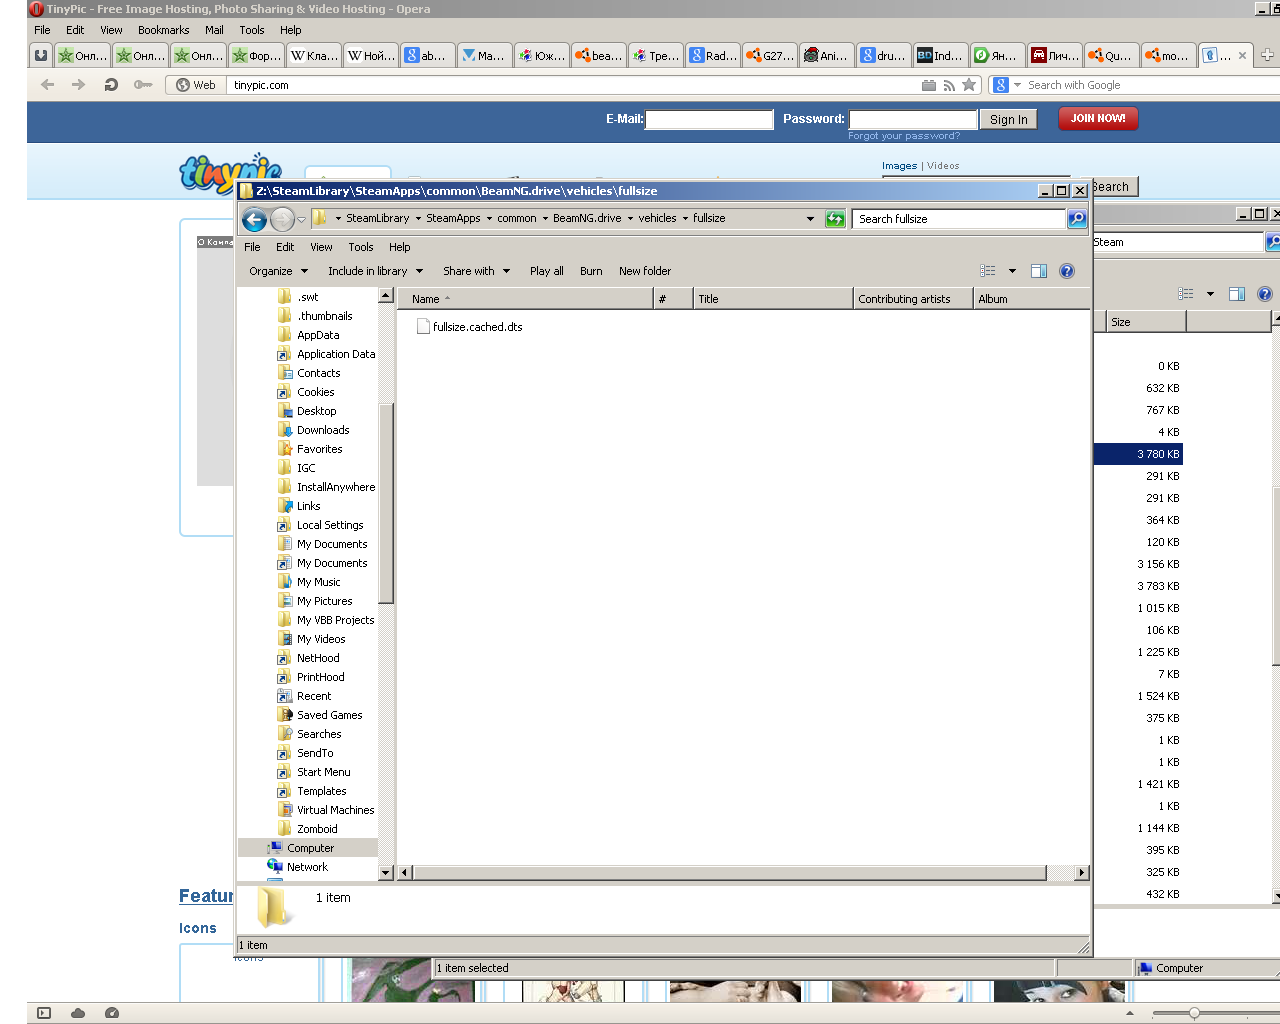Sort by Size column in background window
This screenshot has height=1024, width=1280.
point(1145,322)
